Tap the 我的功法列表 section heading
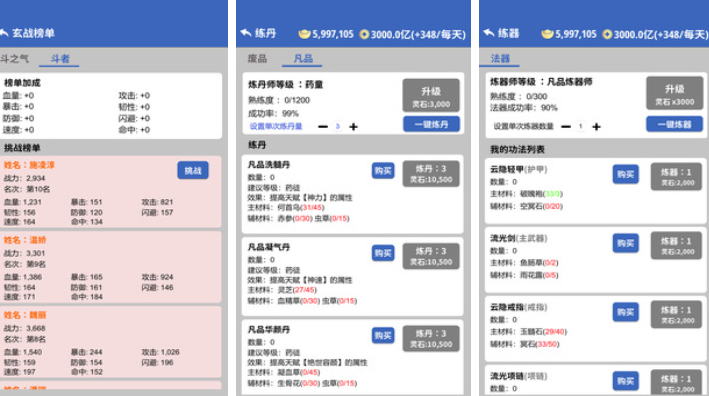The width and height of the screenshot is (709, 396). tap(517, 149)
